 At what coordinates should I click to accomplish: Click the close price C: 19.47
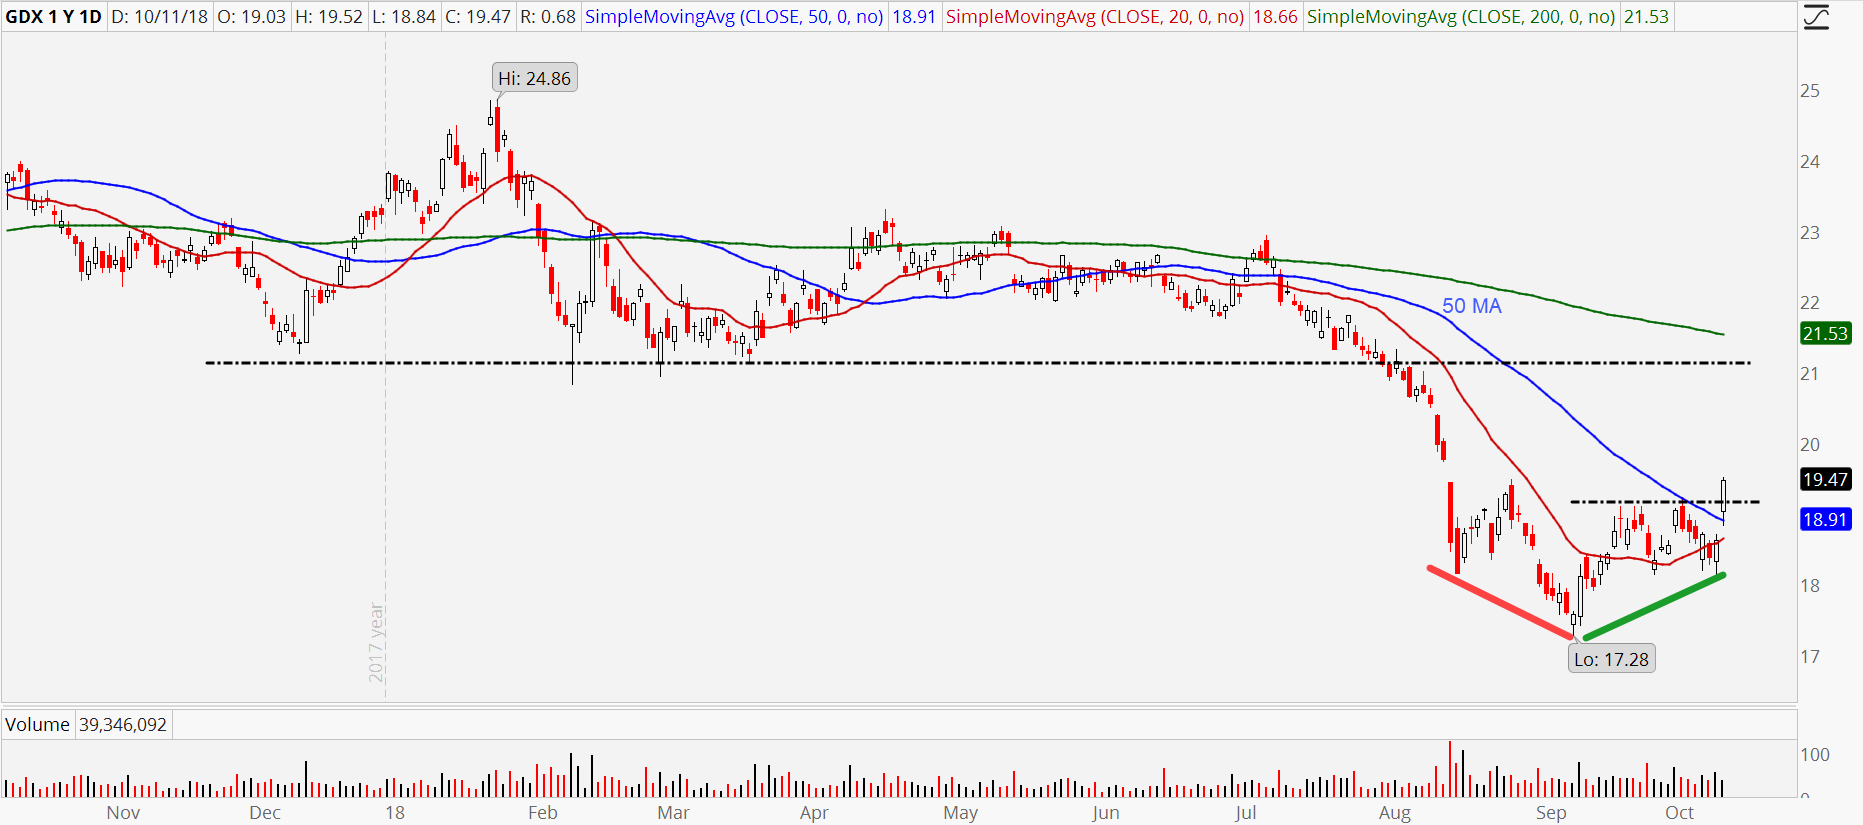[x=478, y=17]
